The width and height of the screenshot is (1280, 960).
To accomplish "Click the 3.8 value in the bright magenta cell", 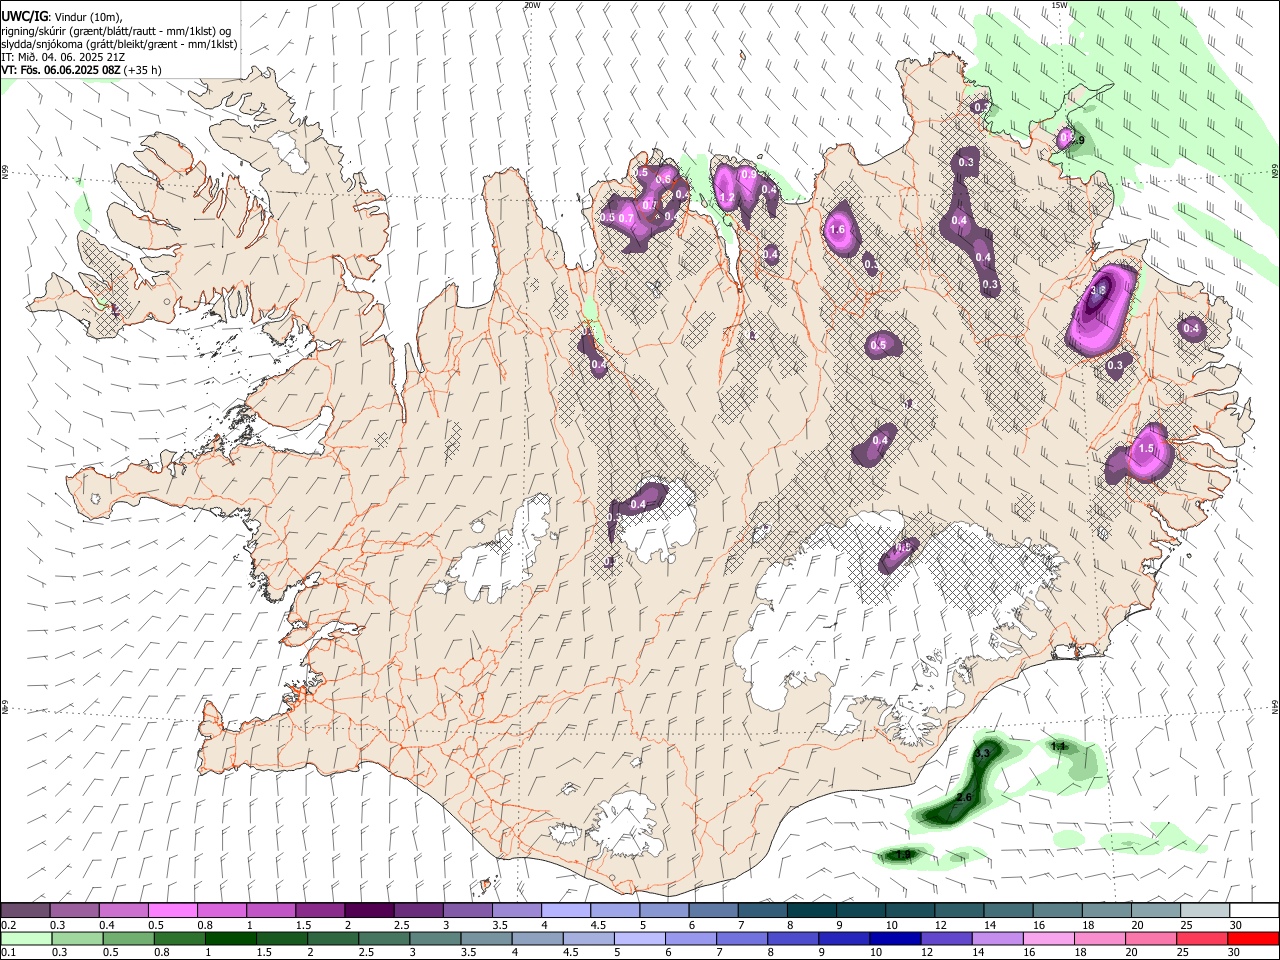I will pos(1098,291).
